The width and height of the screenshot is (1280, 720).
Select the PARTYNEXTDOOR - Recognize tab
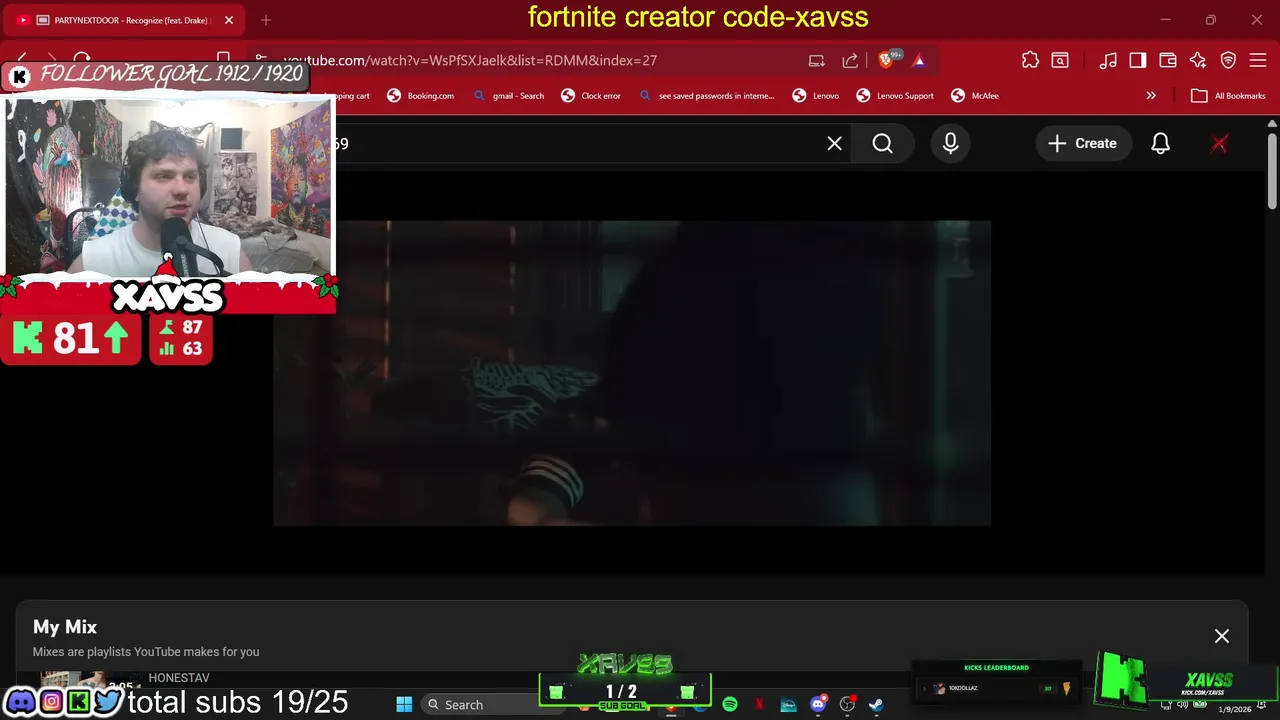click(x=124, y=20)
